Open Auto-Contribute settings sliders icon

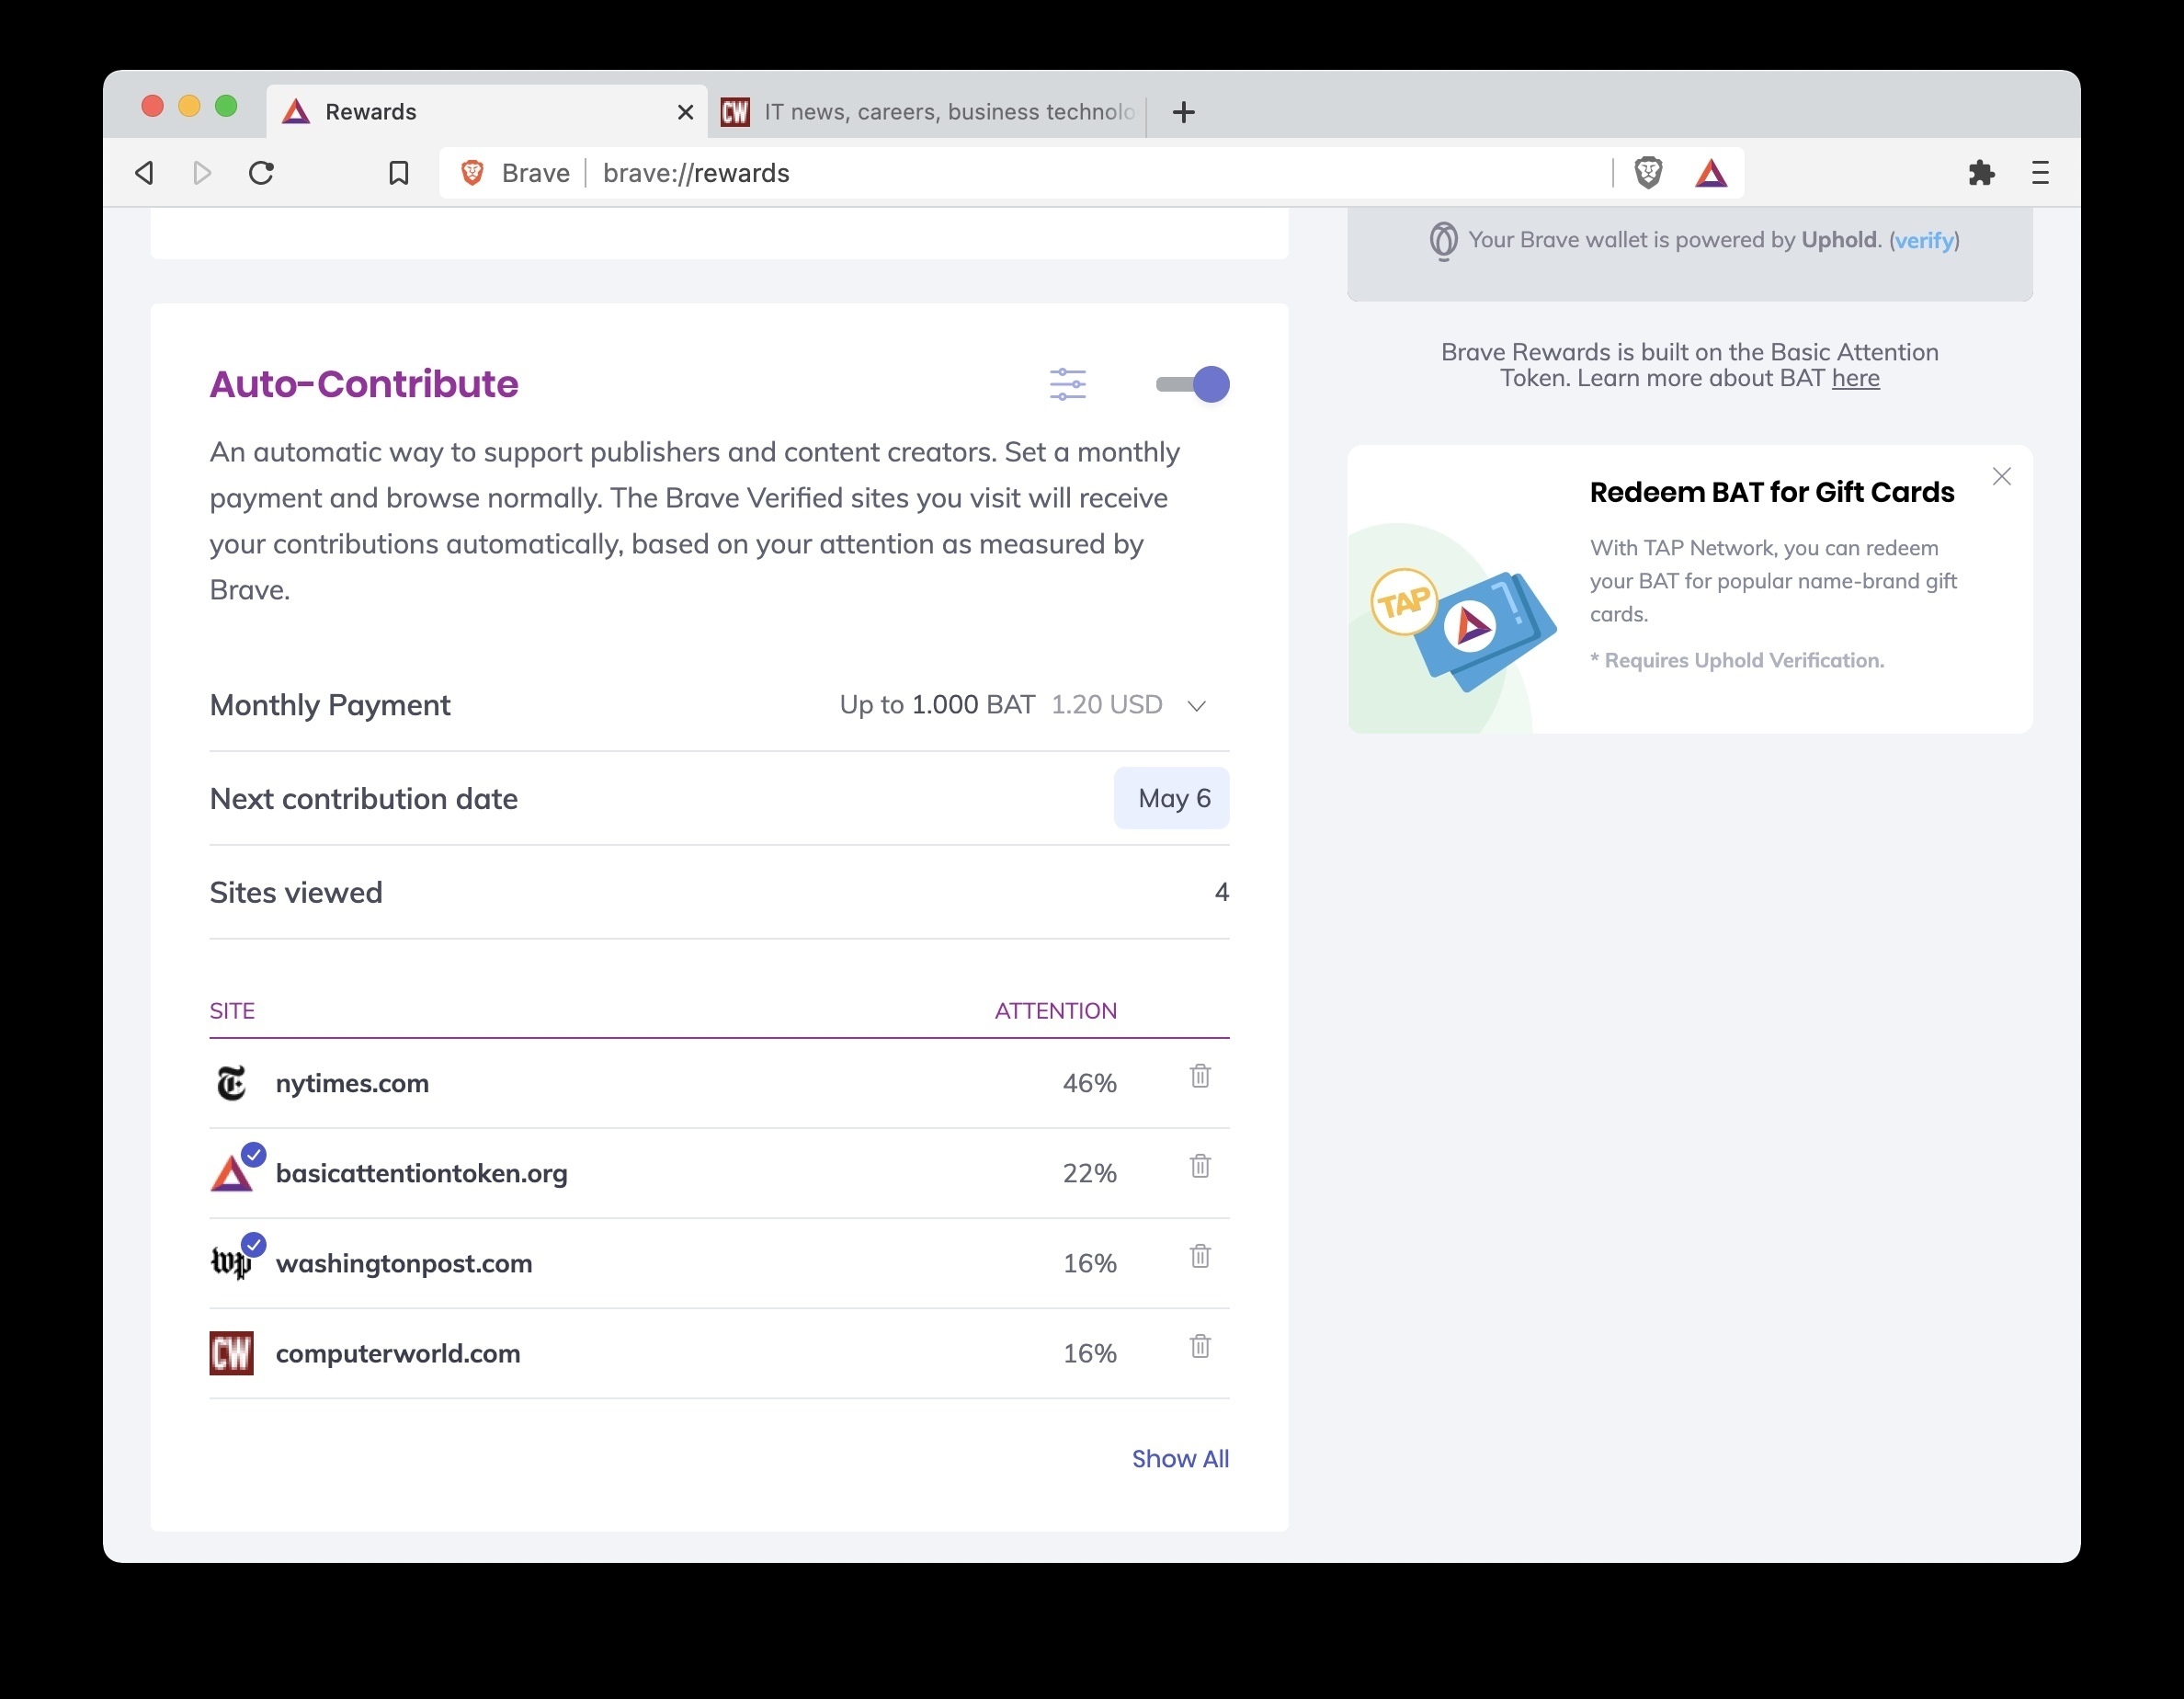pyautogui.click(x=1067, y=384)
